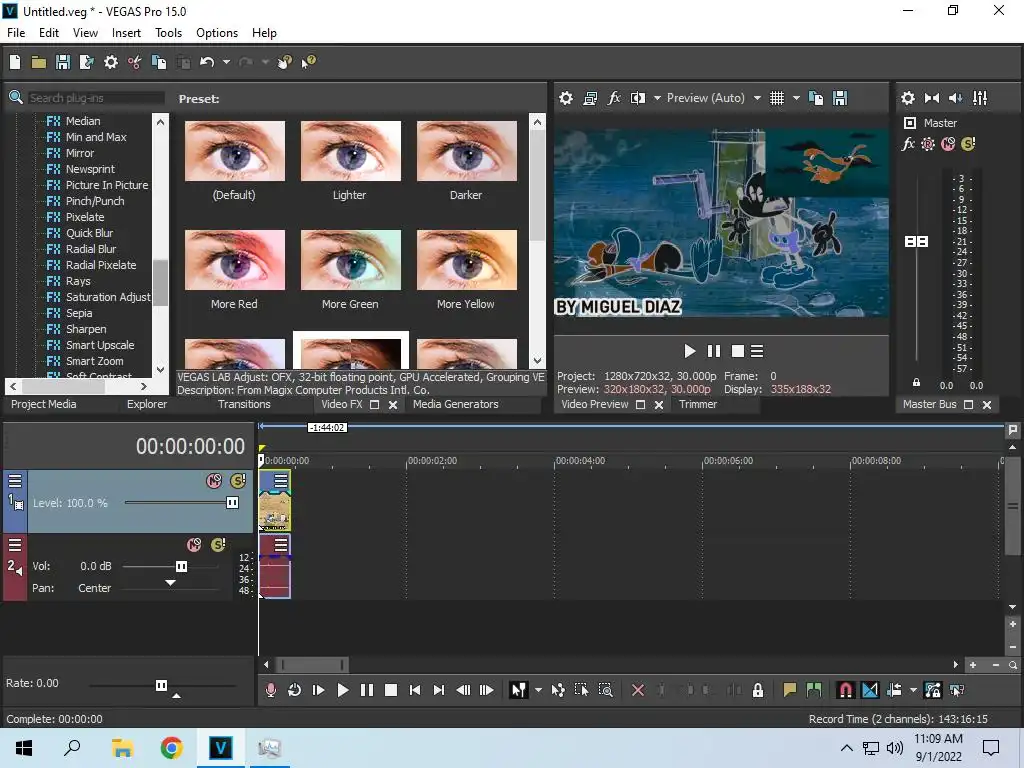Switch to Transitions tab

tap(244, 404)
